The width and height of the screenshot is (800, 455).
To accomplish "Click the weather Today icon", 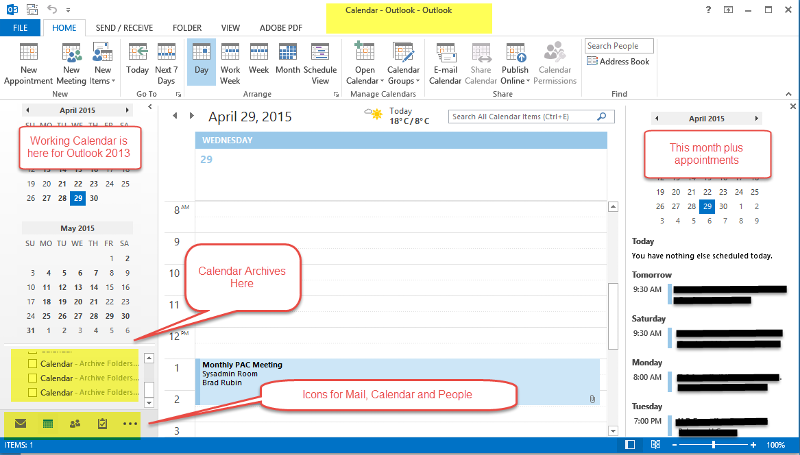I will click(x=373, y=113).
